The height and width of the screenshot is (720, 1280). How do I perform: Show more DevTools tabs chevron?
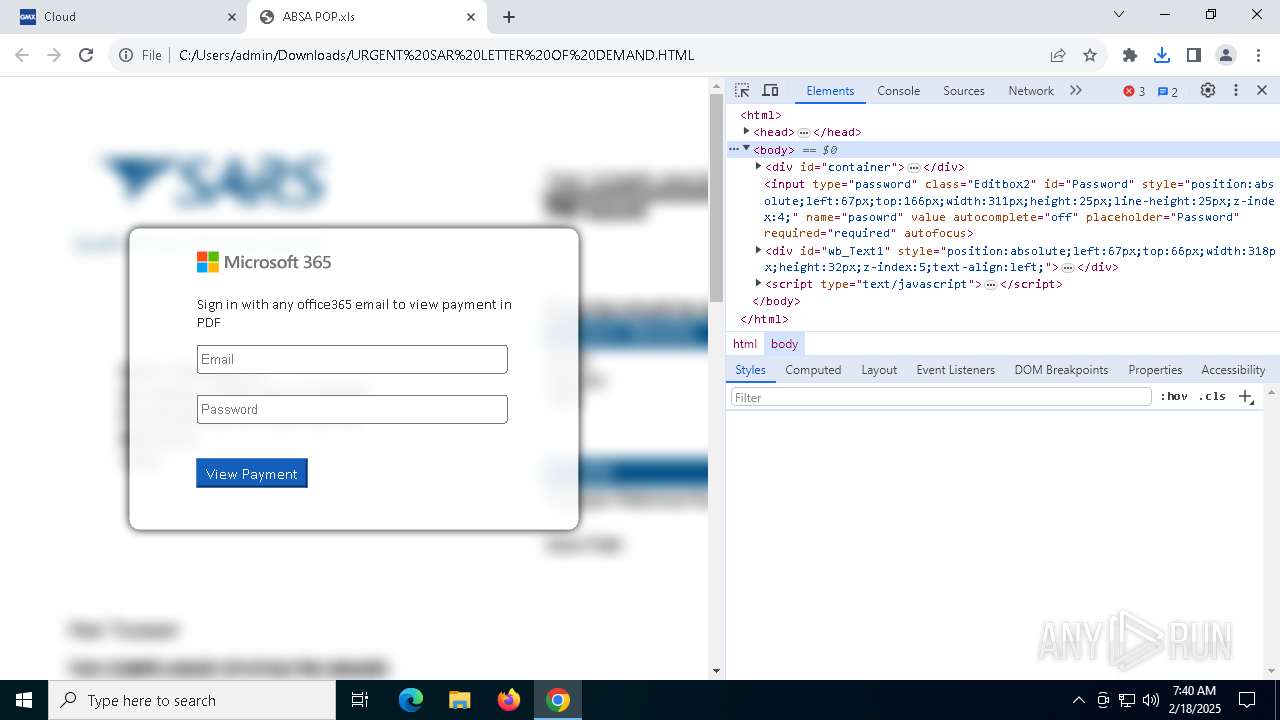click(x=1076, y=90)
